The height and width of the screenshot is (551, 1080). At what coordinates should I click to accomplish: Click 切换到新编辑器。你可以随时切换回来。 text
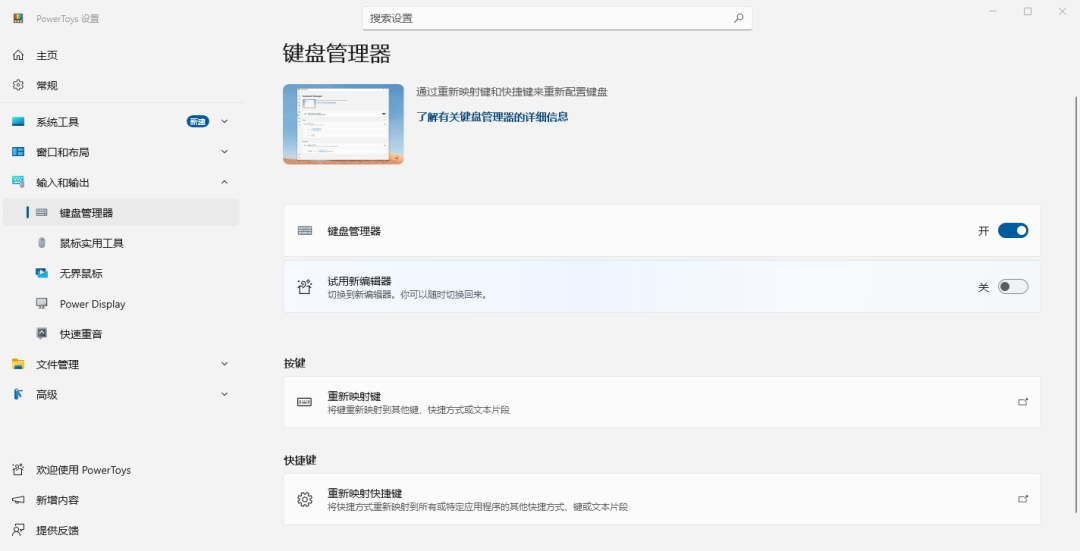coord(407,295)
